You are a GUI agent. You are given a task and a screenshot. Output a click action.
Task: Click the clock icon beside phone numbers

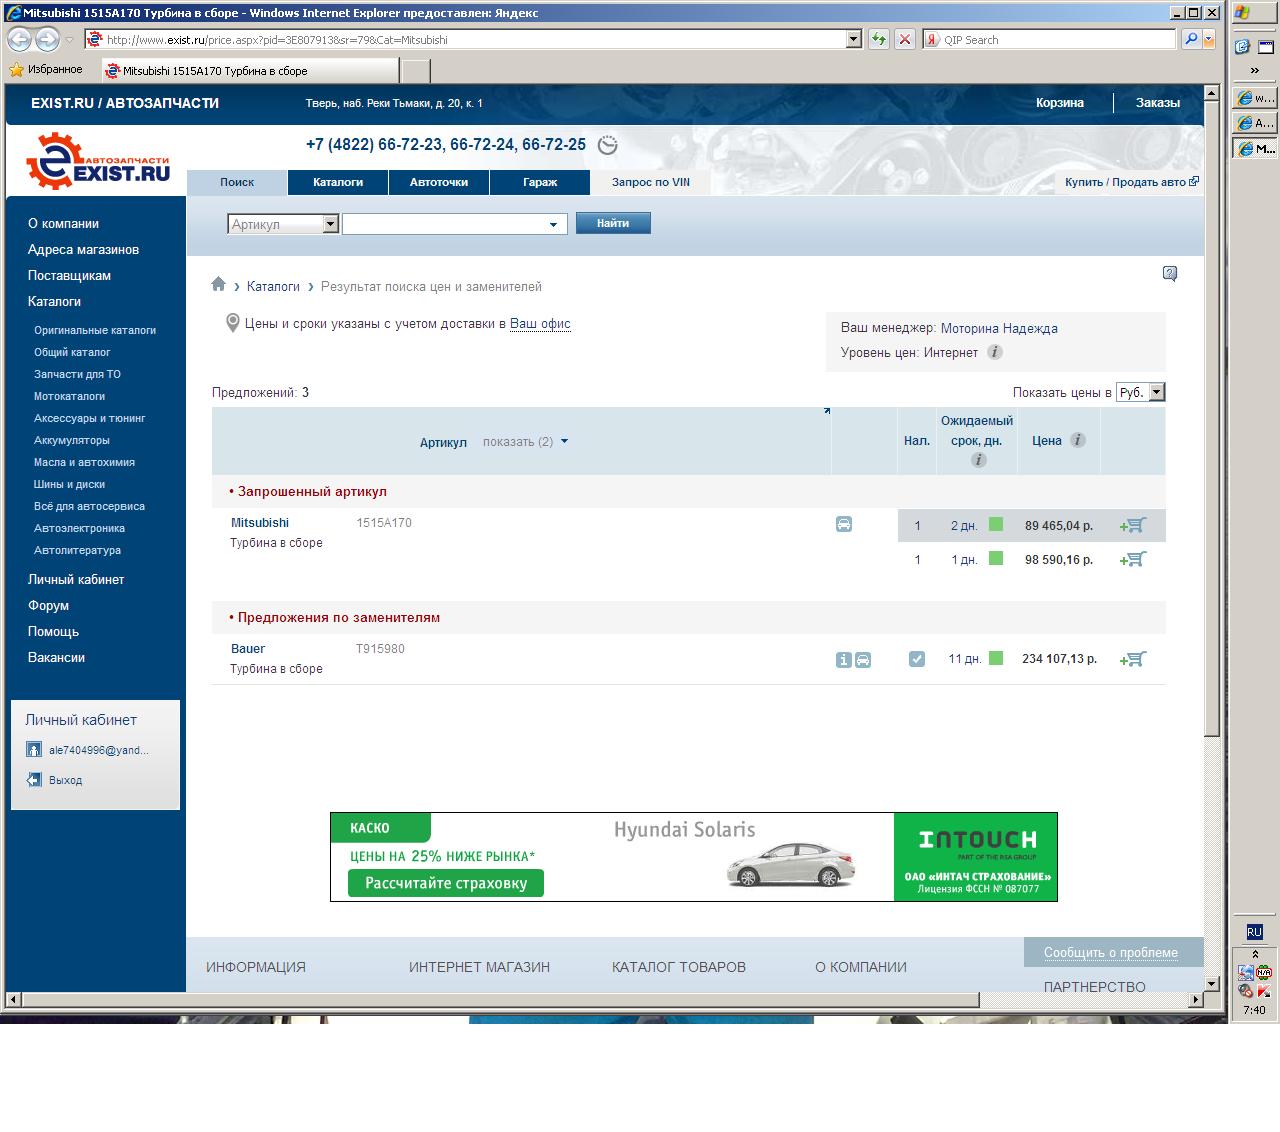607,145
